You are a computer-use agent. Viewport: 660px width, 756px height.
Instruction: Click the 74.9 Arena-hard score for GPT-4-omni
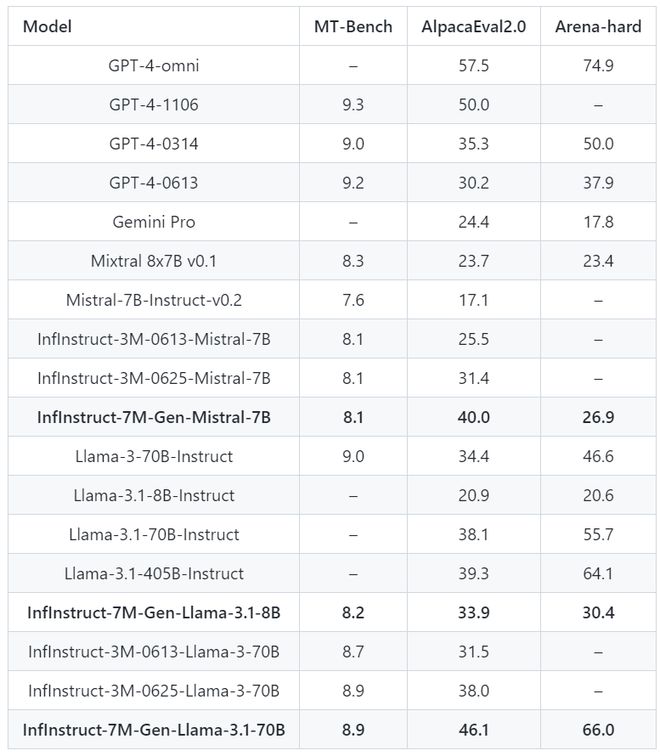tap(598, 66)
